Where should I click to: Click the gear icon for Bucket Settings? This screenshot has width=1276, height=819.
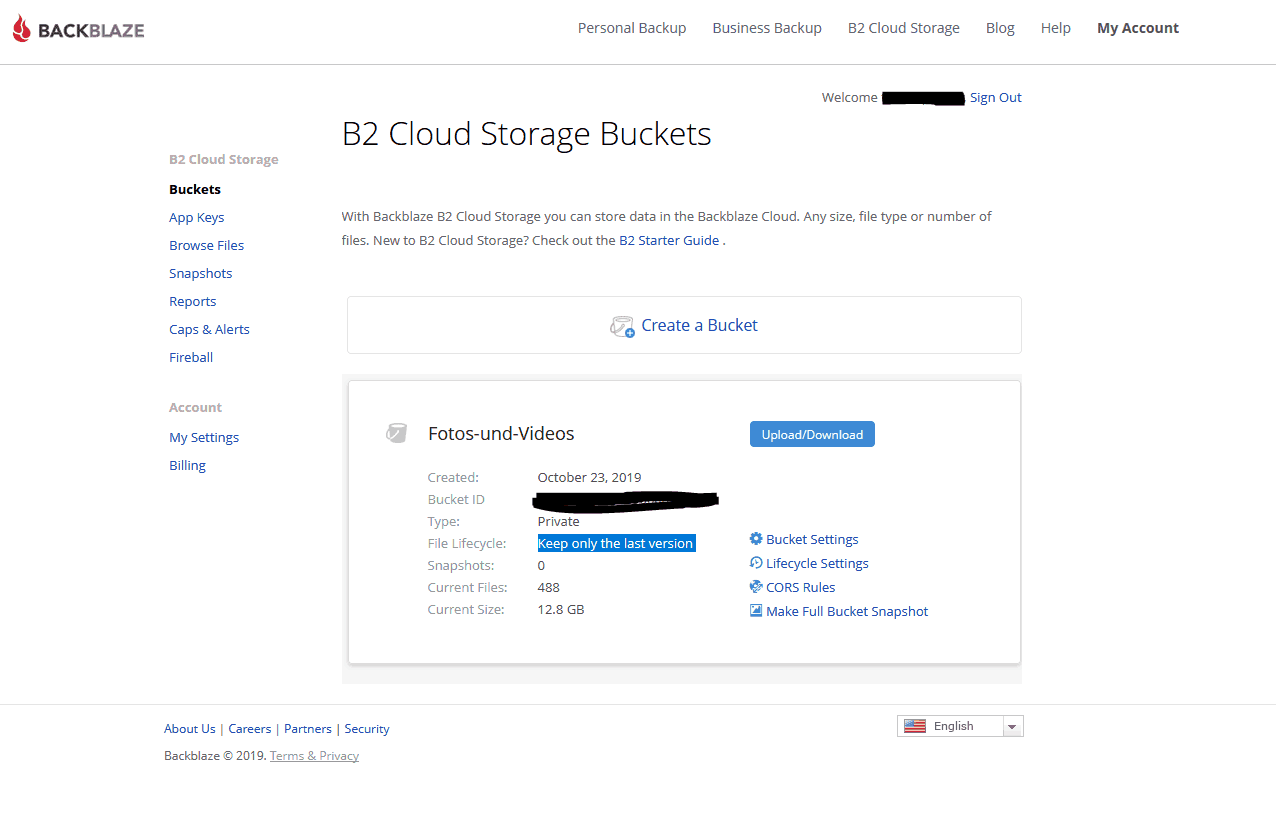(756, 539)
